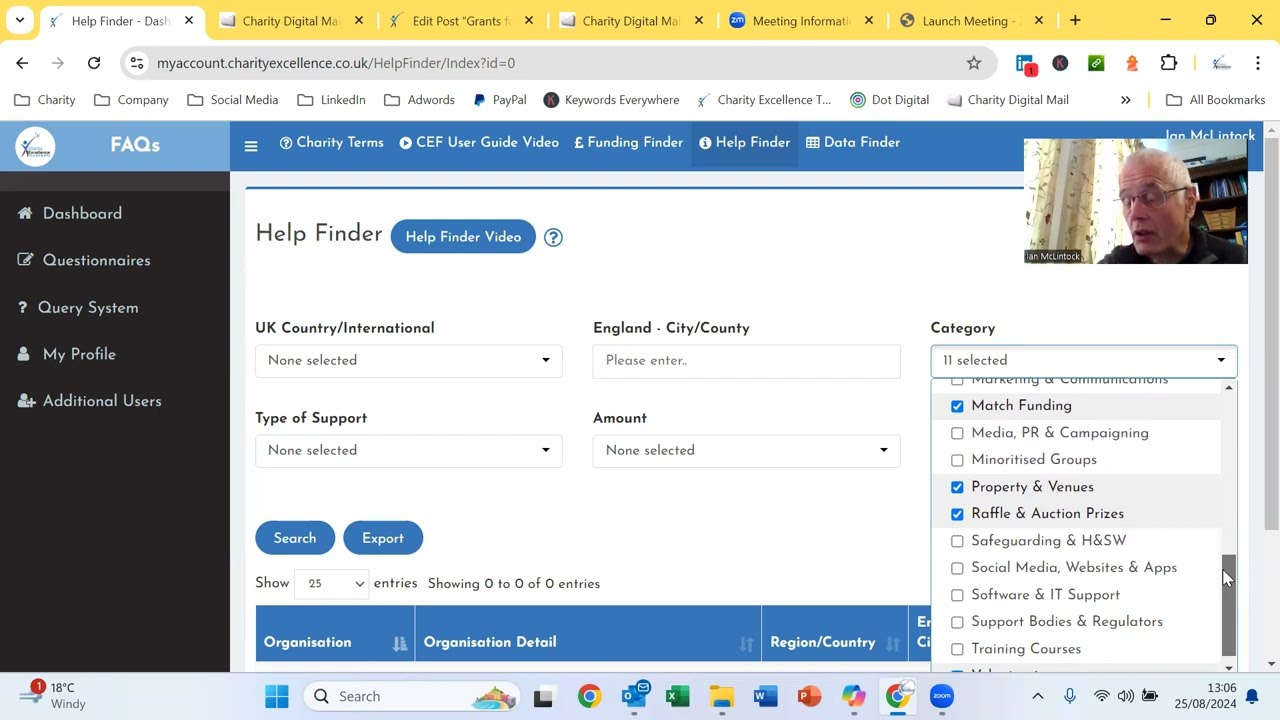Open My Profile in sidebar
Screen dimensions: 1280x720
(x=67, y=355)
